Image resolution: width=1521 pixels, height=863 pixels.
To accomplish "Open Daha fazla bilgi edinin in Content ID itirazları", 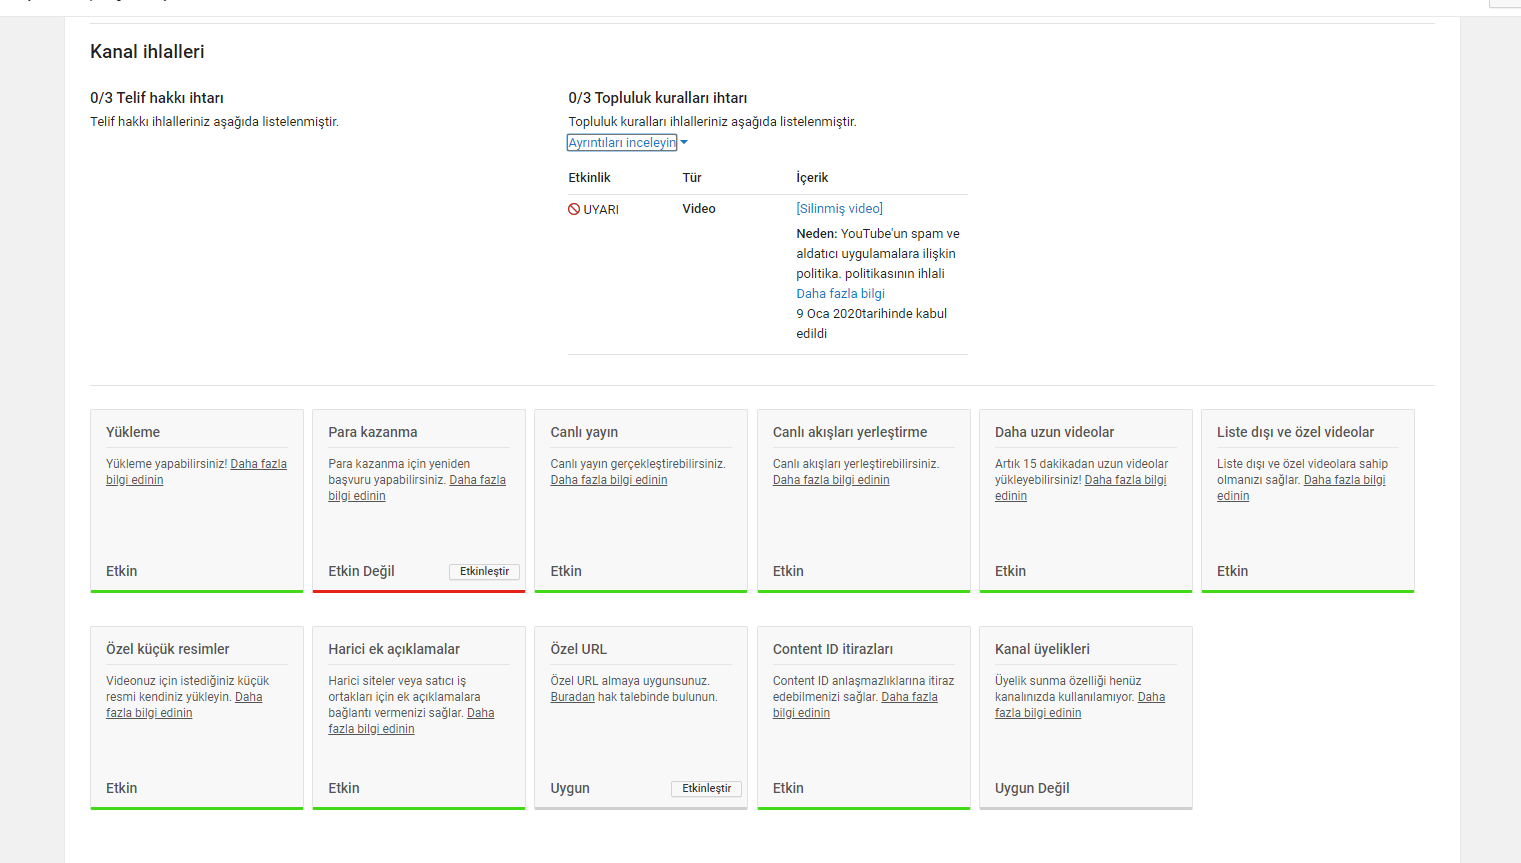I will tap(855, 705).
